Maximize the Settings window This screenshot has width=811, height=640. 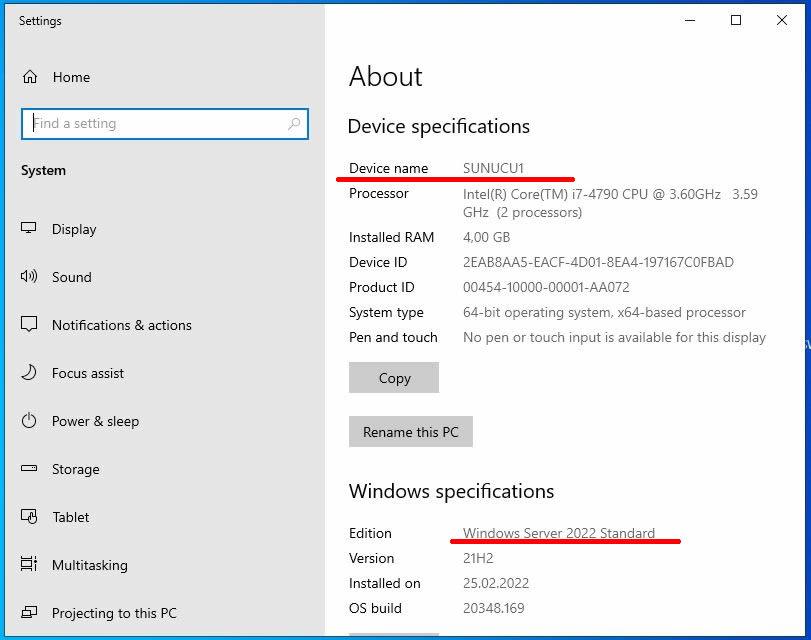735,20
